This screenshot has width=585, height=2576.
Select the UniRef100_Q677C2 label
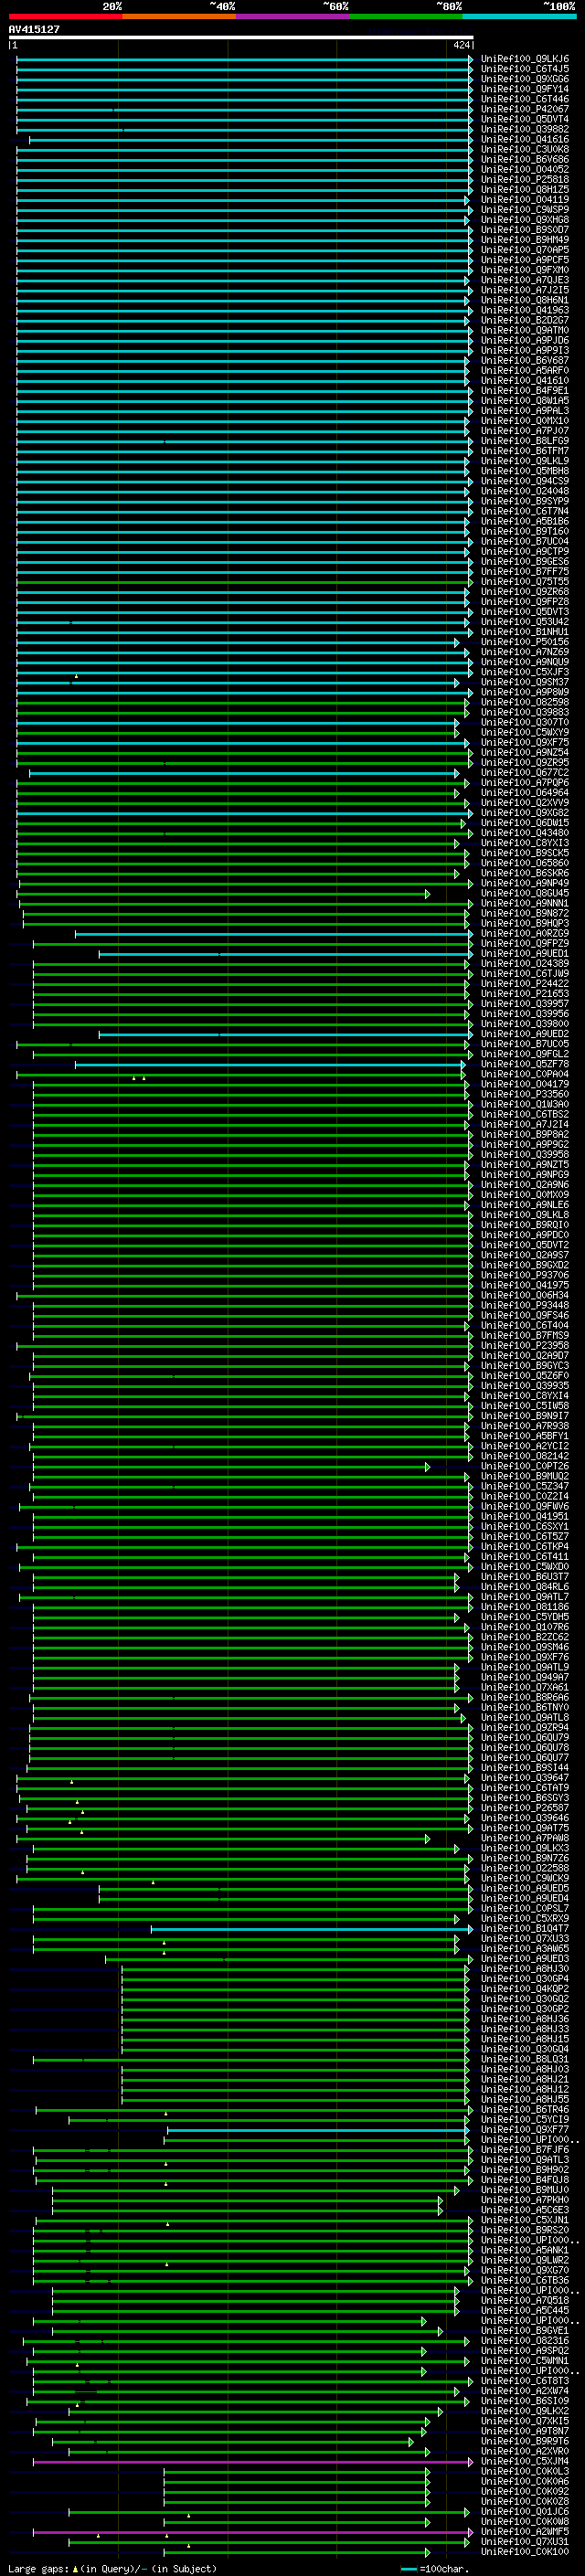pyautogui.click(x=525, y=772)
